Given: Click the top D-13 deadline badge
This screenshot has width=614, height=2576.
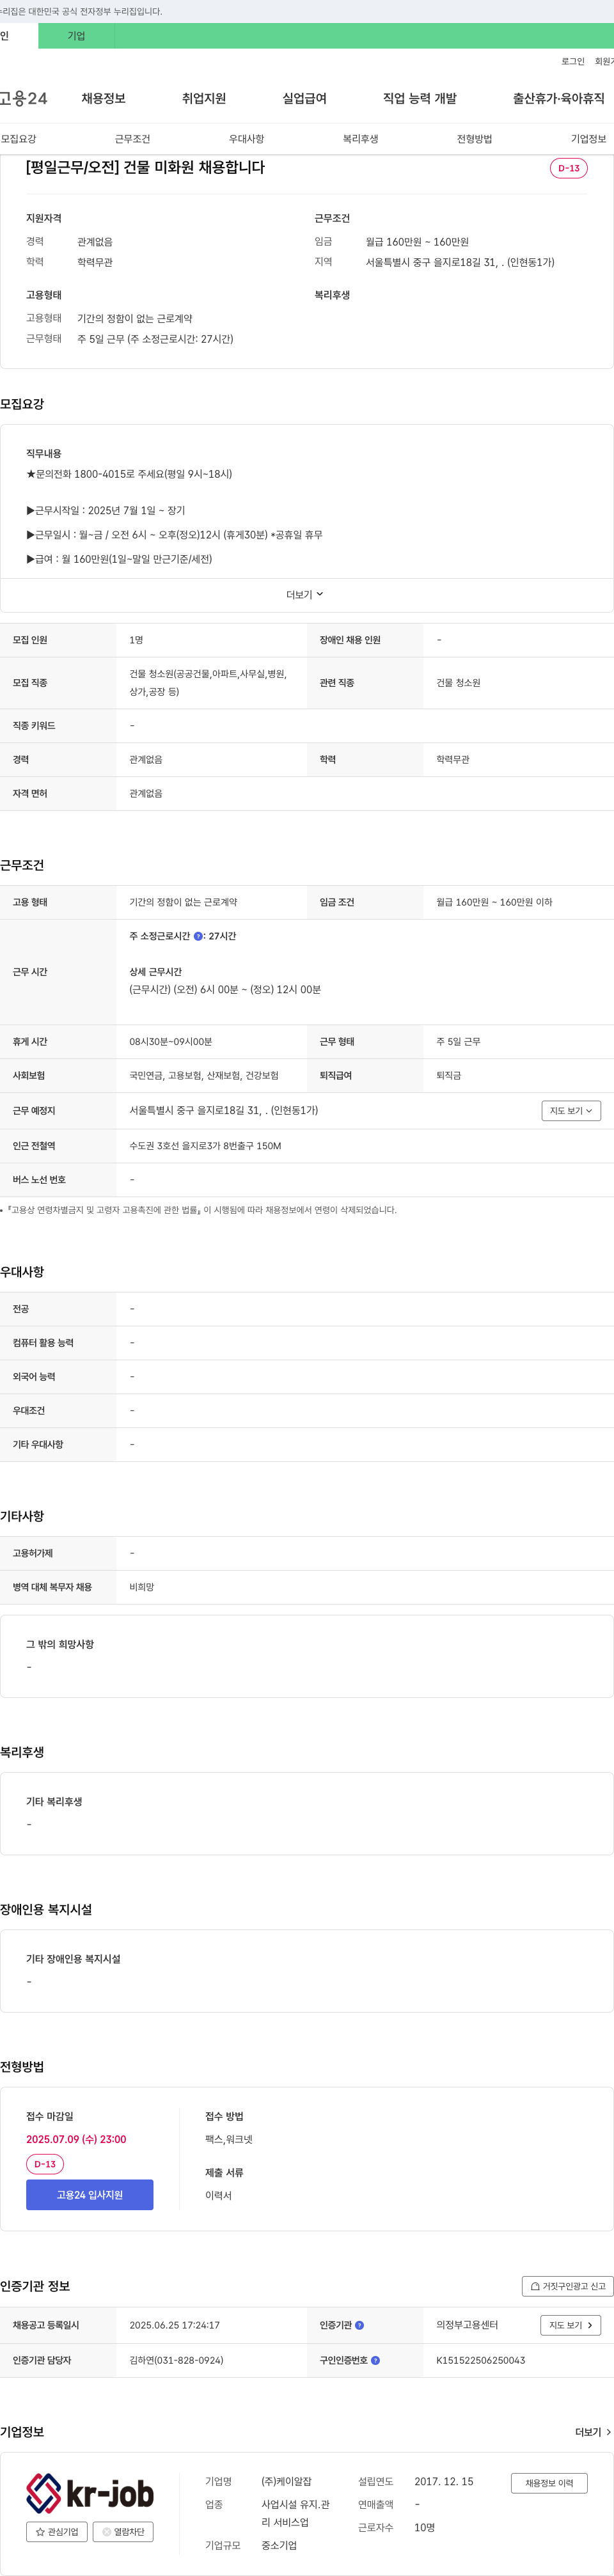Looking at the screenshot, I should pos(569,168).
